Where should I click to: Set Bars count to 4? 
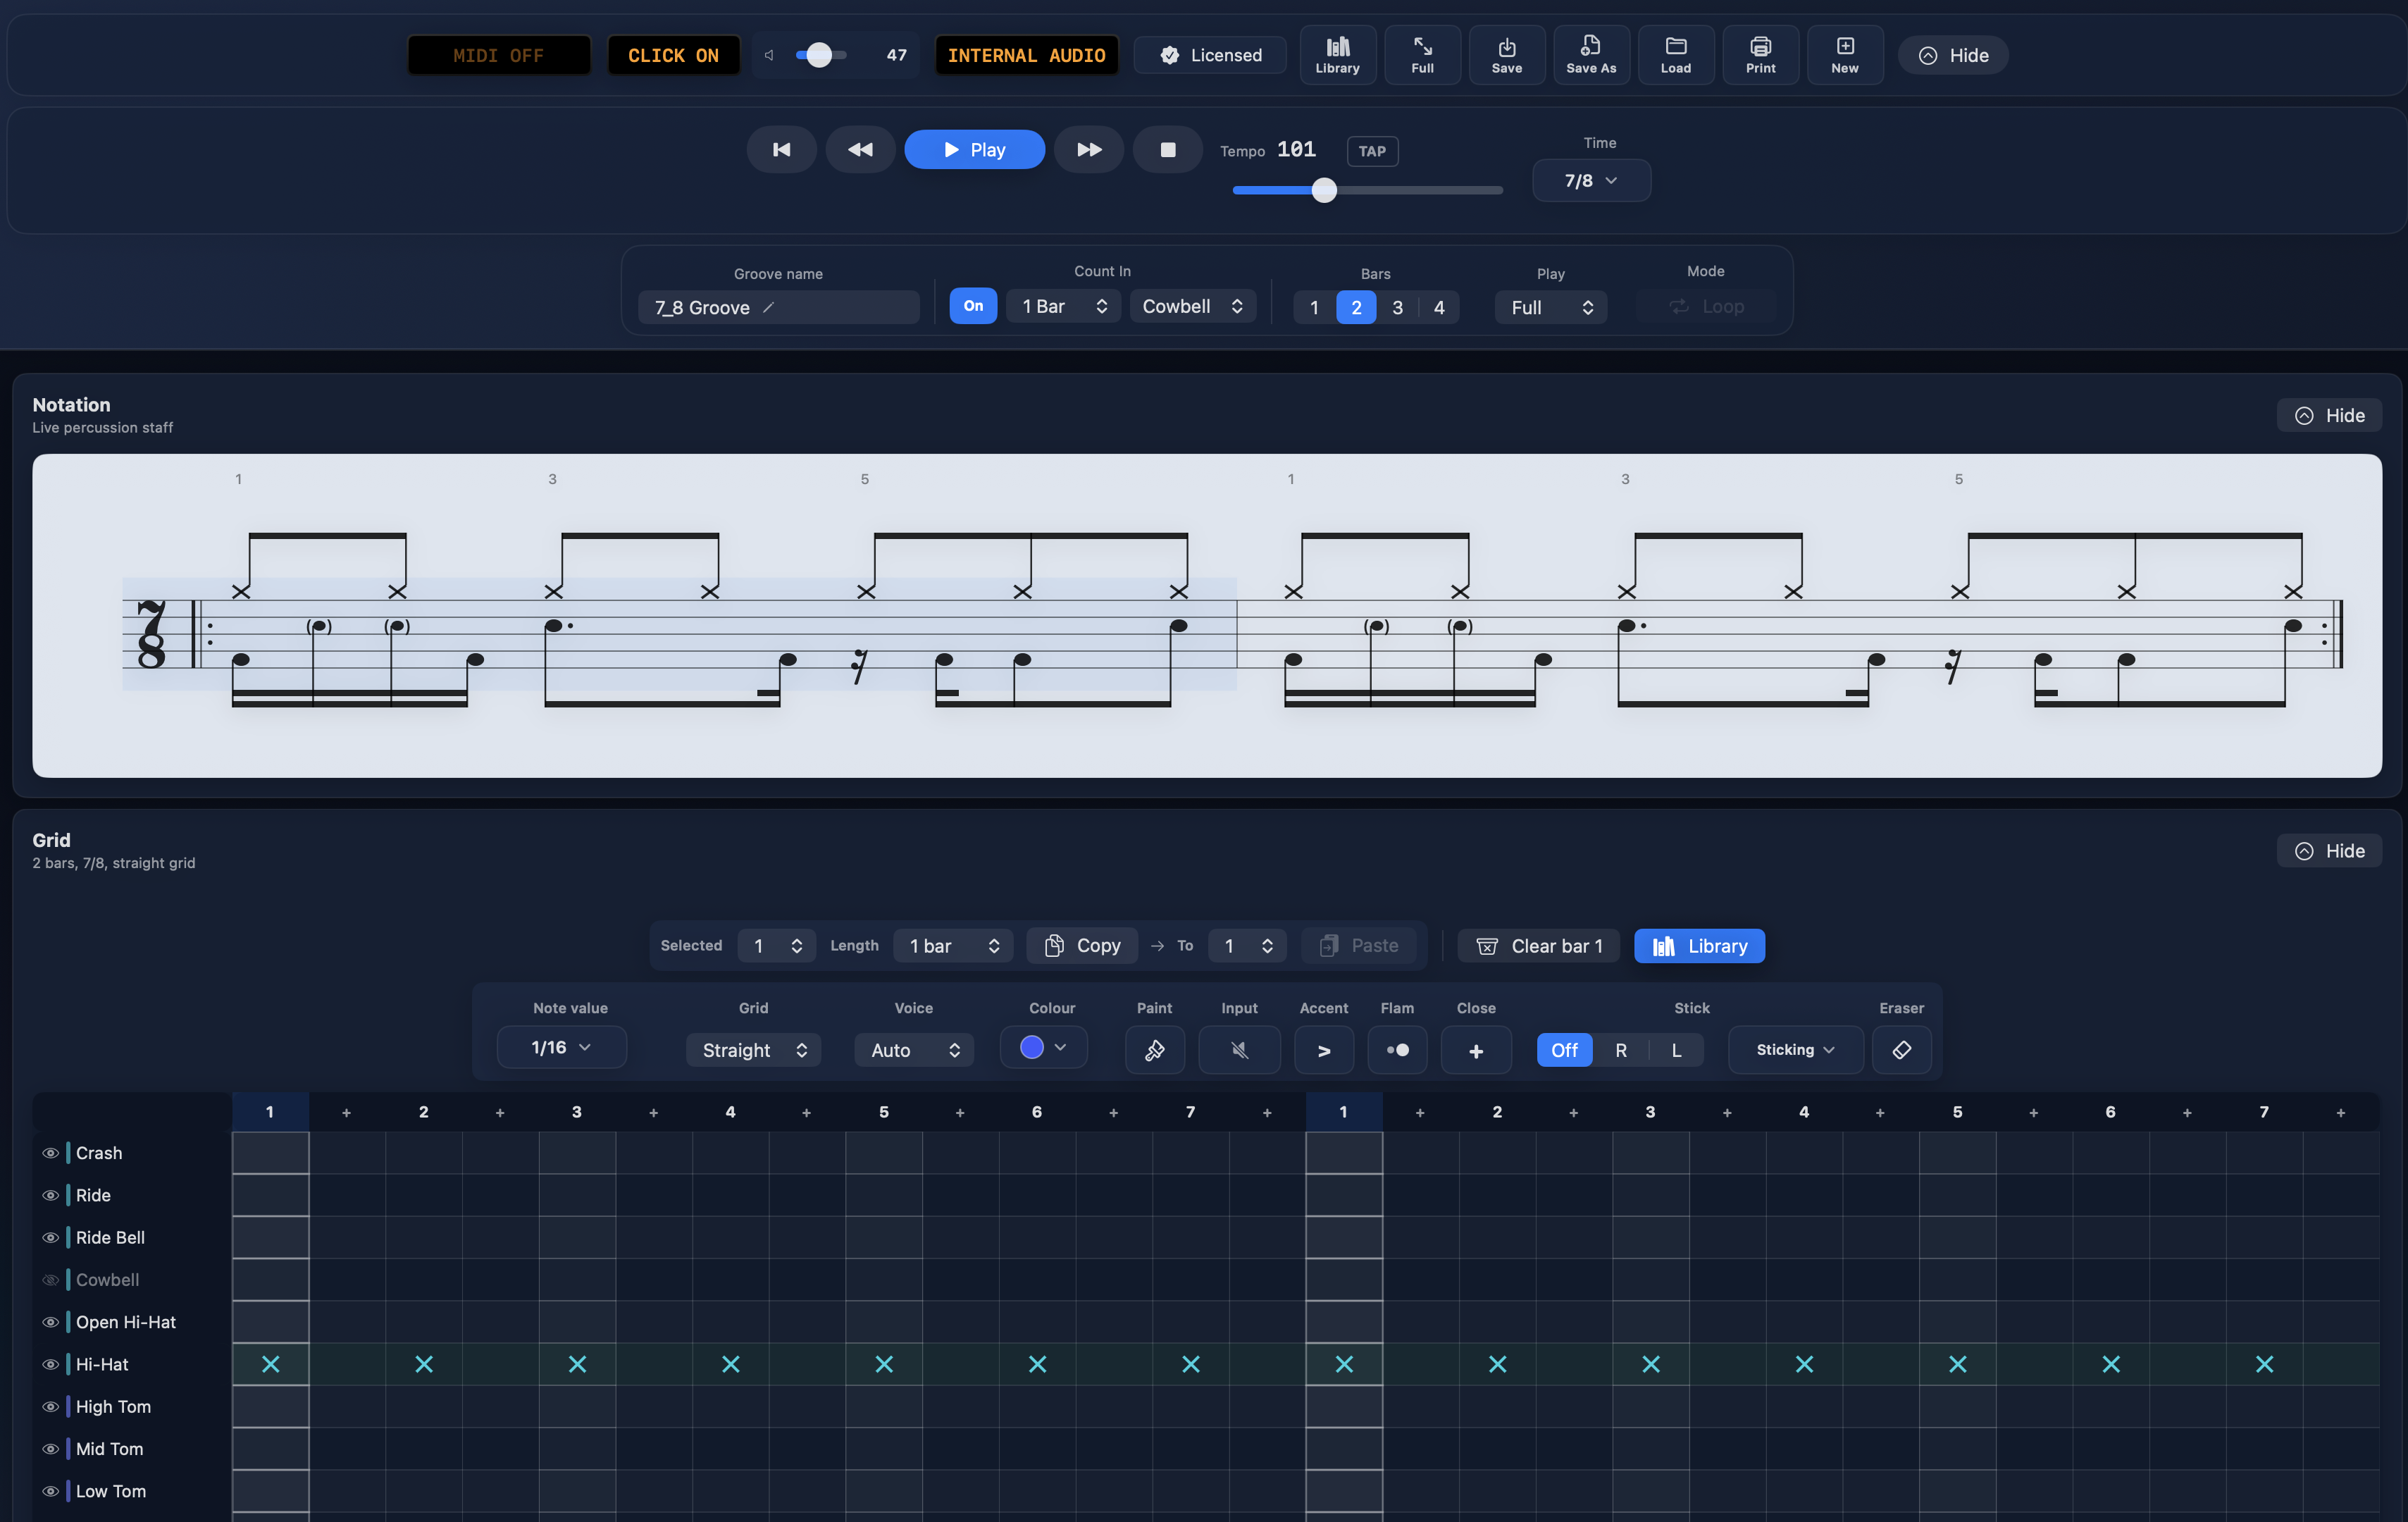(x=1439, y=307)
